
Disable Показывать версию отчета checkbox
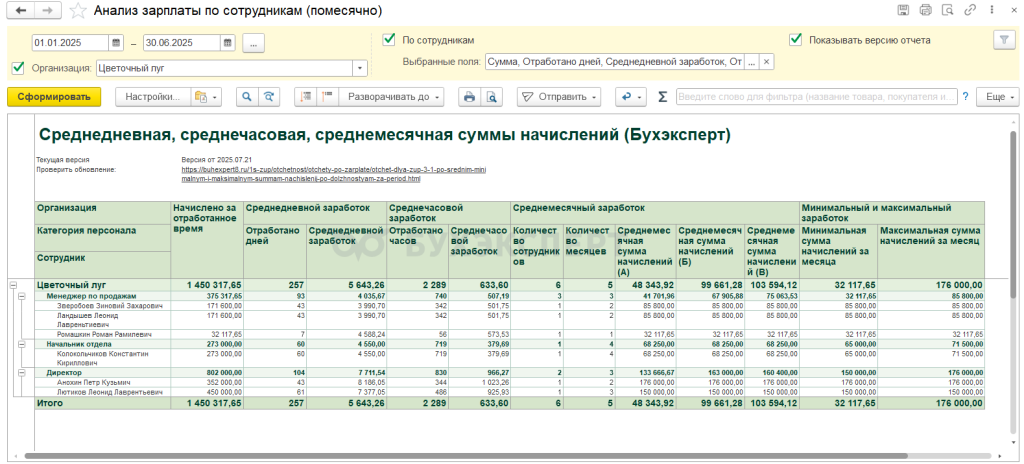pos(795,40)
